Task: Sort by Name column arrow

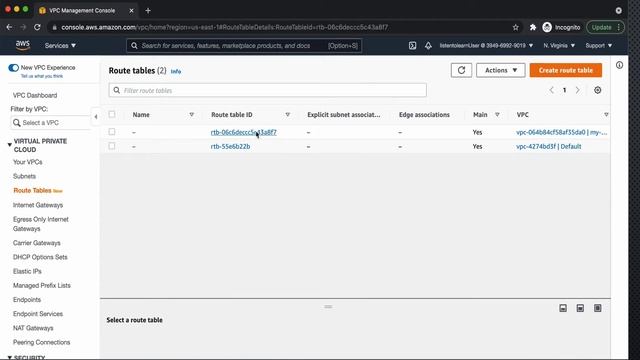Action: [x=191, y=115]
